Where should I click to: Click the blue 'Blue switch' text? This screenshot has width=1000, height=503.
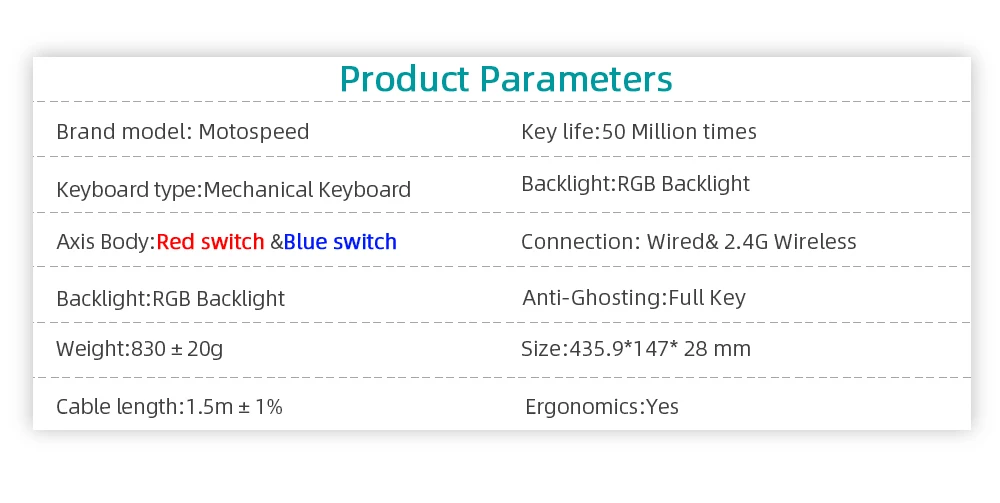pyautogui.click(x=340, y=242)
